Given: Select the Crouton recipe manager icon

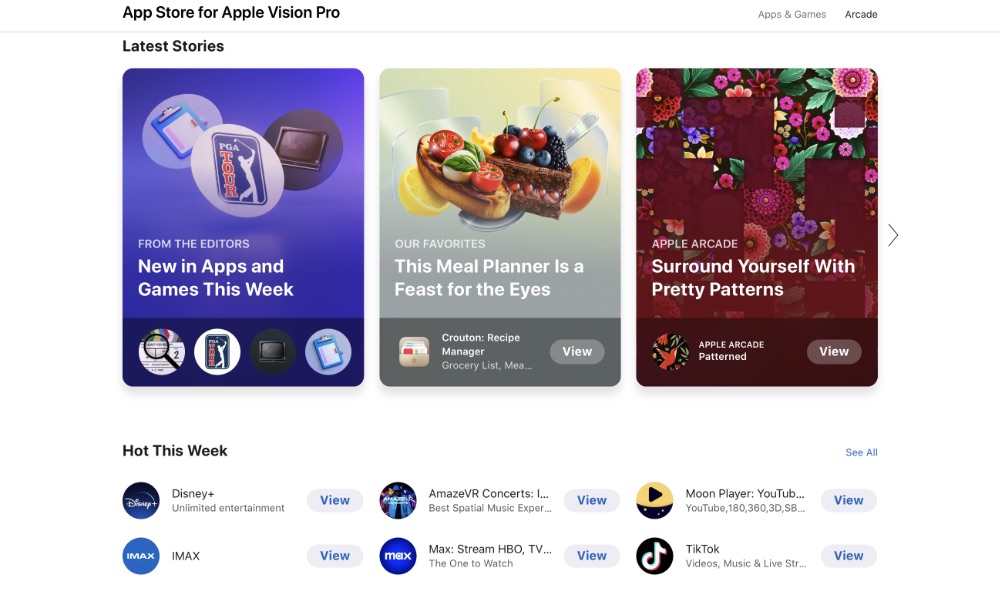Looking at the screenshot, I should [x=414, y=352].
